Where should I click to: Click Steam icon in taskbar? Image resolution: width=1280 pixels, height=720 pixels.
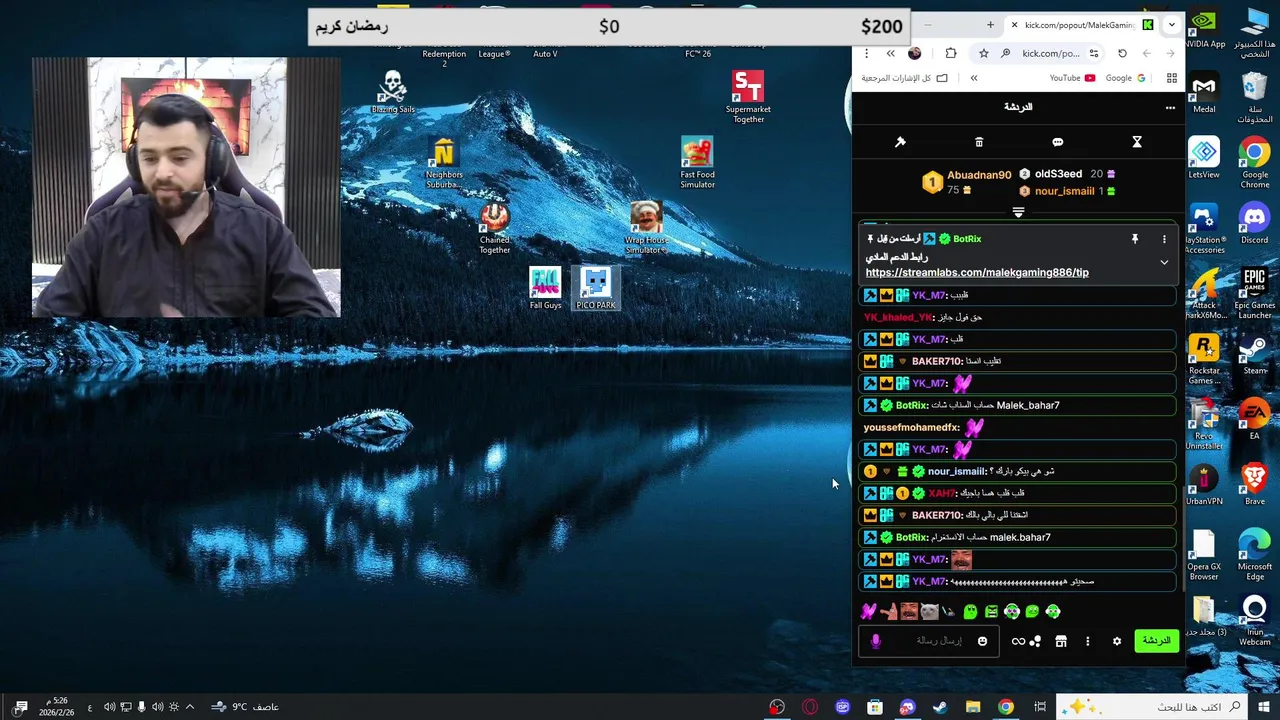pos(940,707)
